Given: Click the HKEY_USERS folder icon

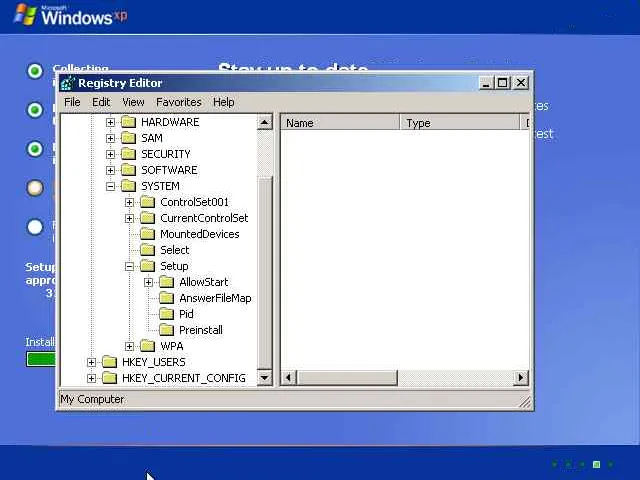Looking at the screenshot, I should pos(109,362).
